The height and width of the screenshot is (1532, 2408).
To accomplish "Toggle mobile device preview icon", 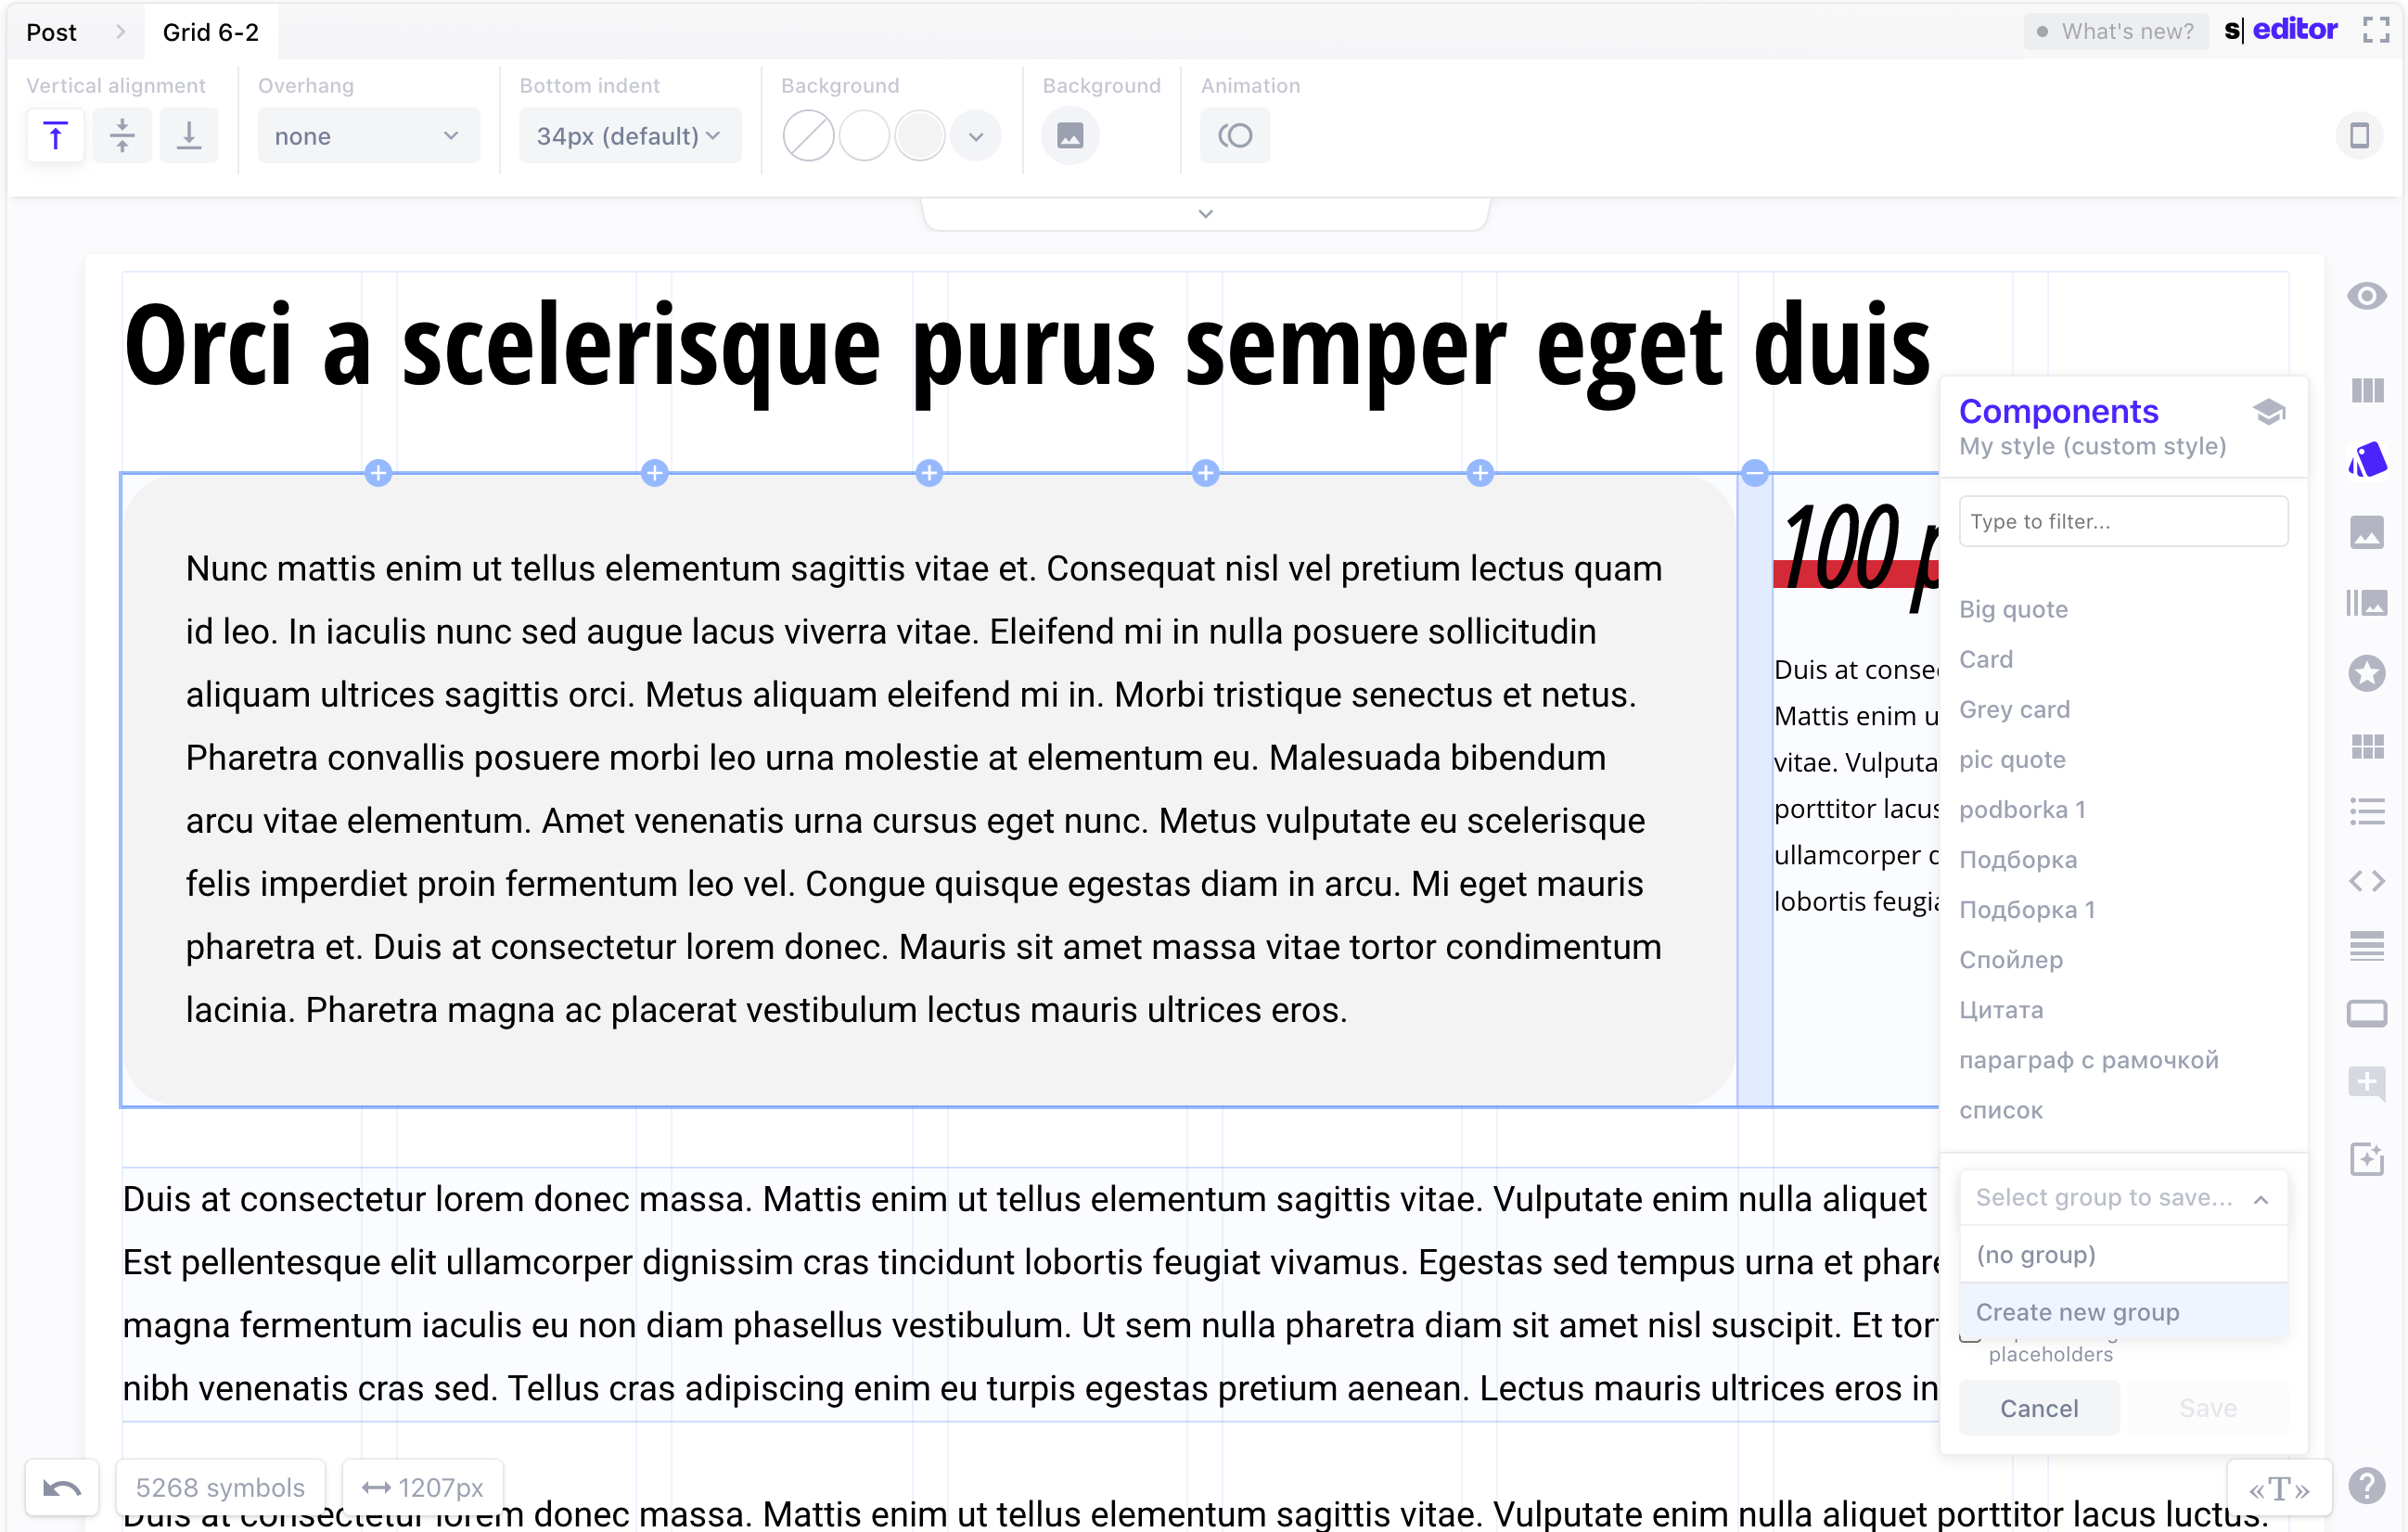I will (x=2359, y=136).
